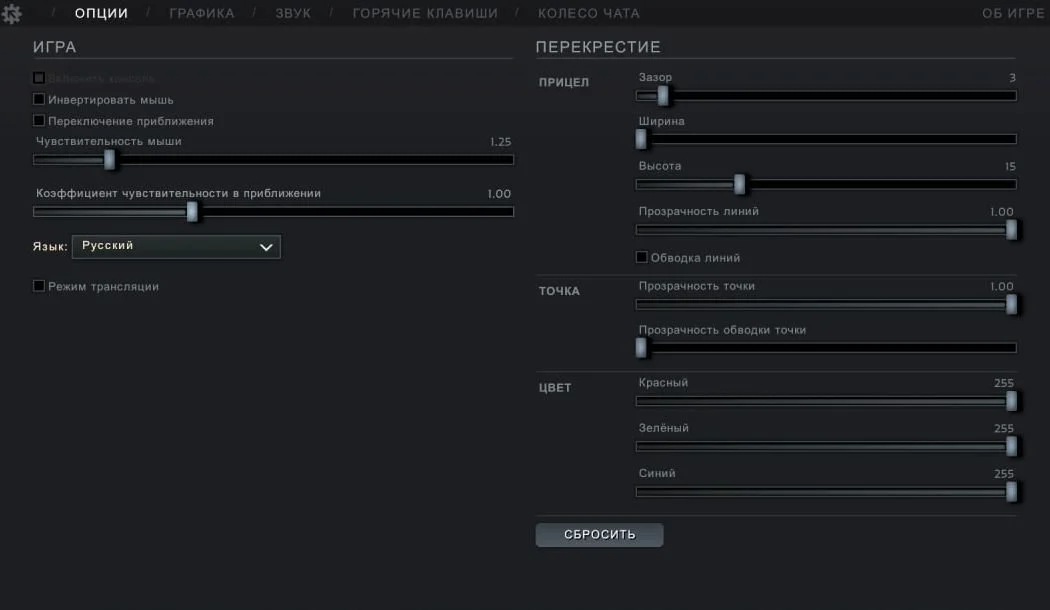1050x610 pixels.
Task: Open the ЗВУК tab
Action: pos(293,13)
